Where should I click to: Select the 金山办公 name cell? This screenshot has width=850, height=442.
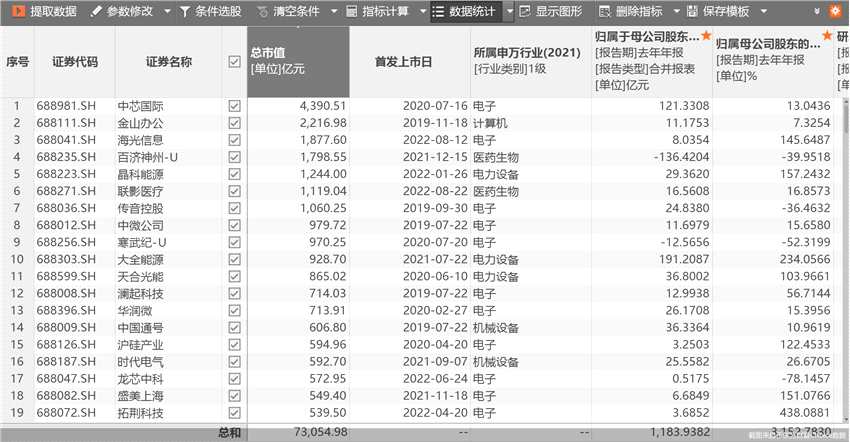(x=140, y=123)
